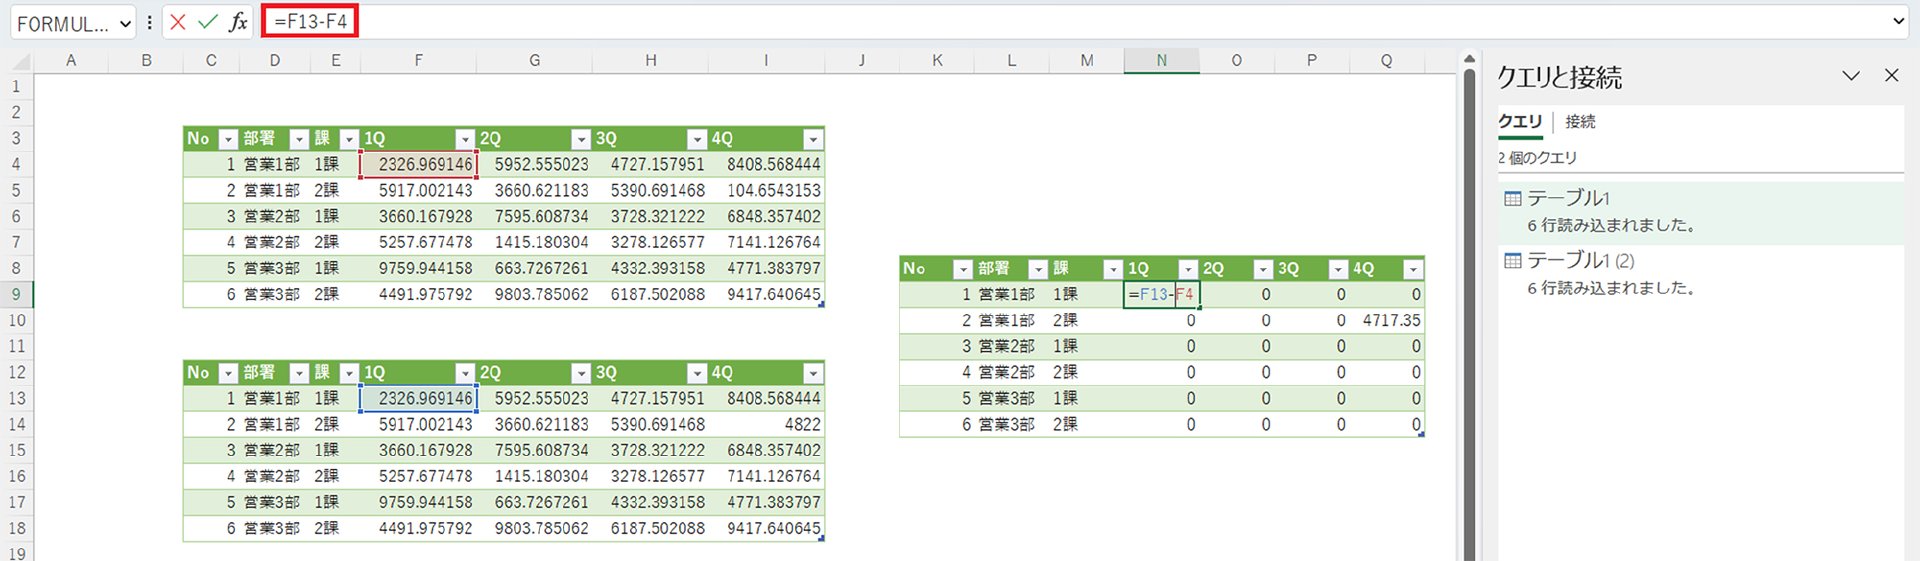The width and height of the screenshot is (1920, 561).
Task: Open the 部署 filter dropdown in row 12 table
Action: pyautogui.click(x=299, y=373)
